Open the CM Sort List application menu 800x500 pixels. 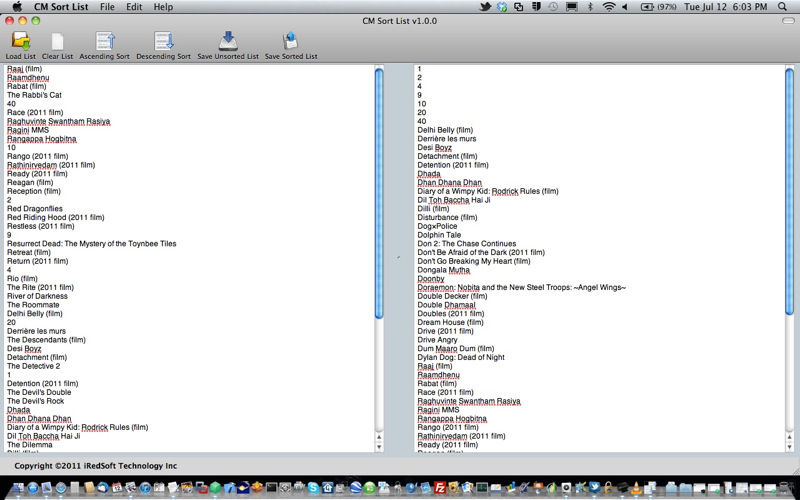[61, 7]
